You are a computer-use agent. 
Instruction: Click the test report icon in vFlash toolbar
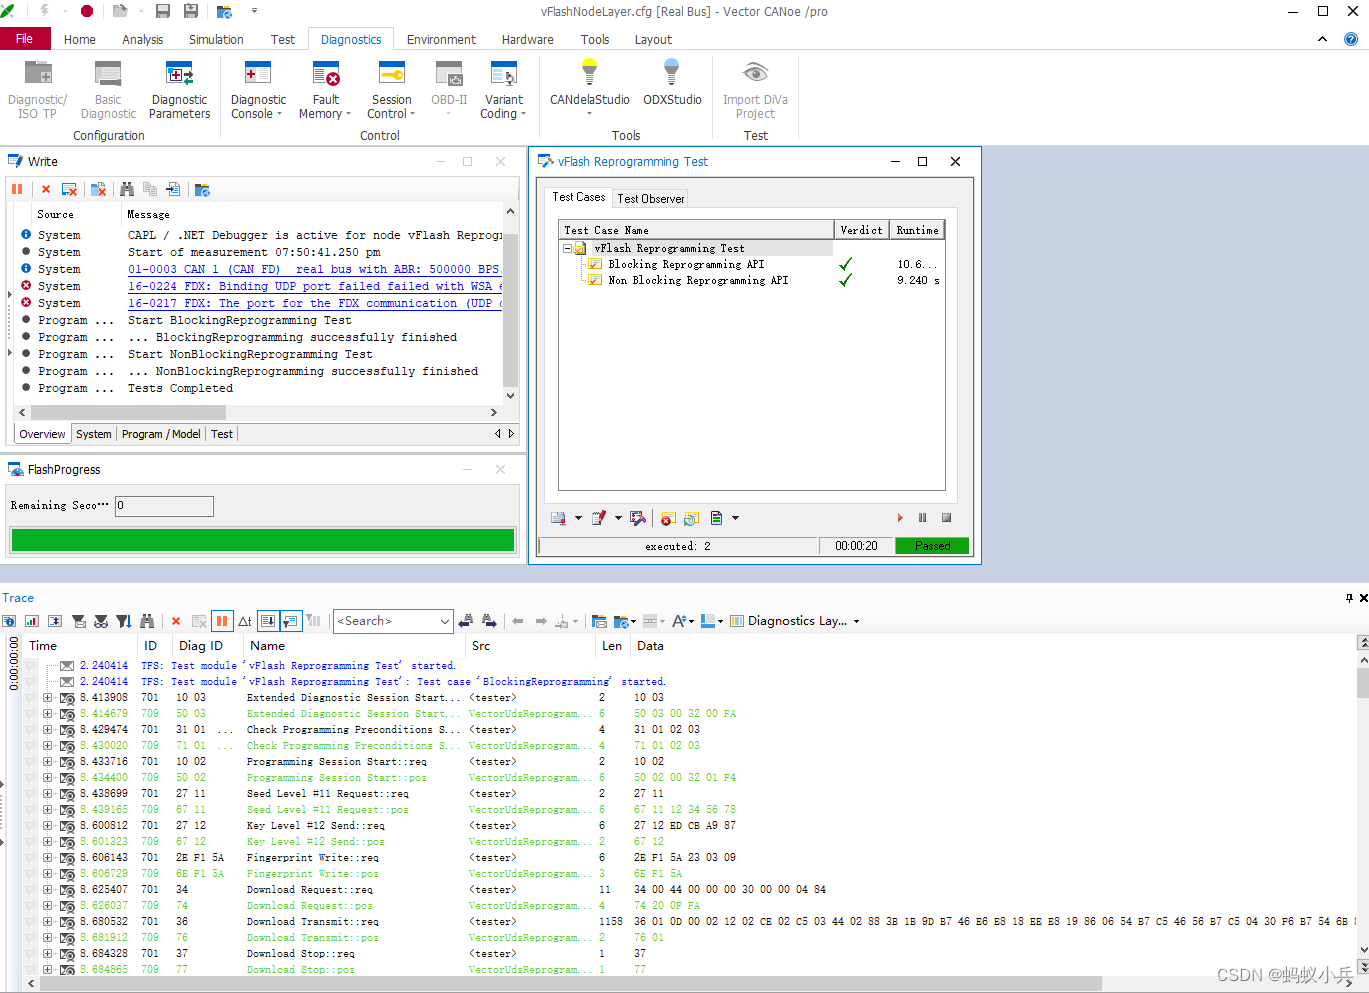[558, 518]
